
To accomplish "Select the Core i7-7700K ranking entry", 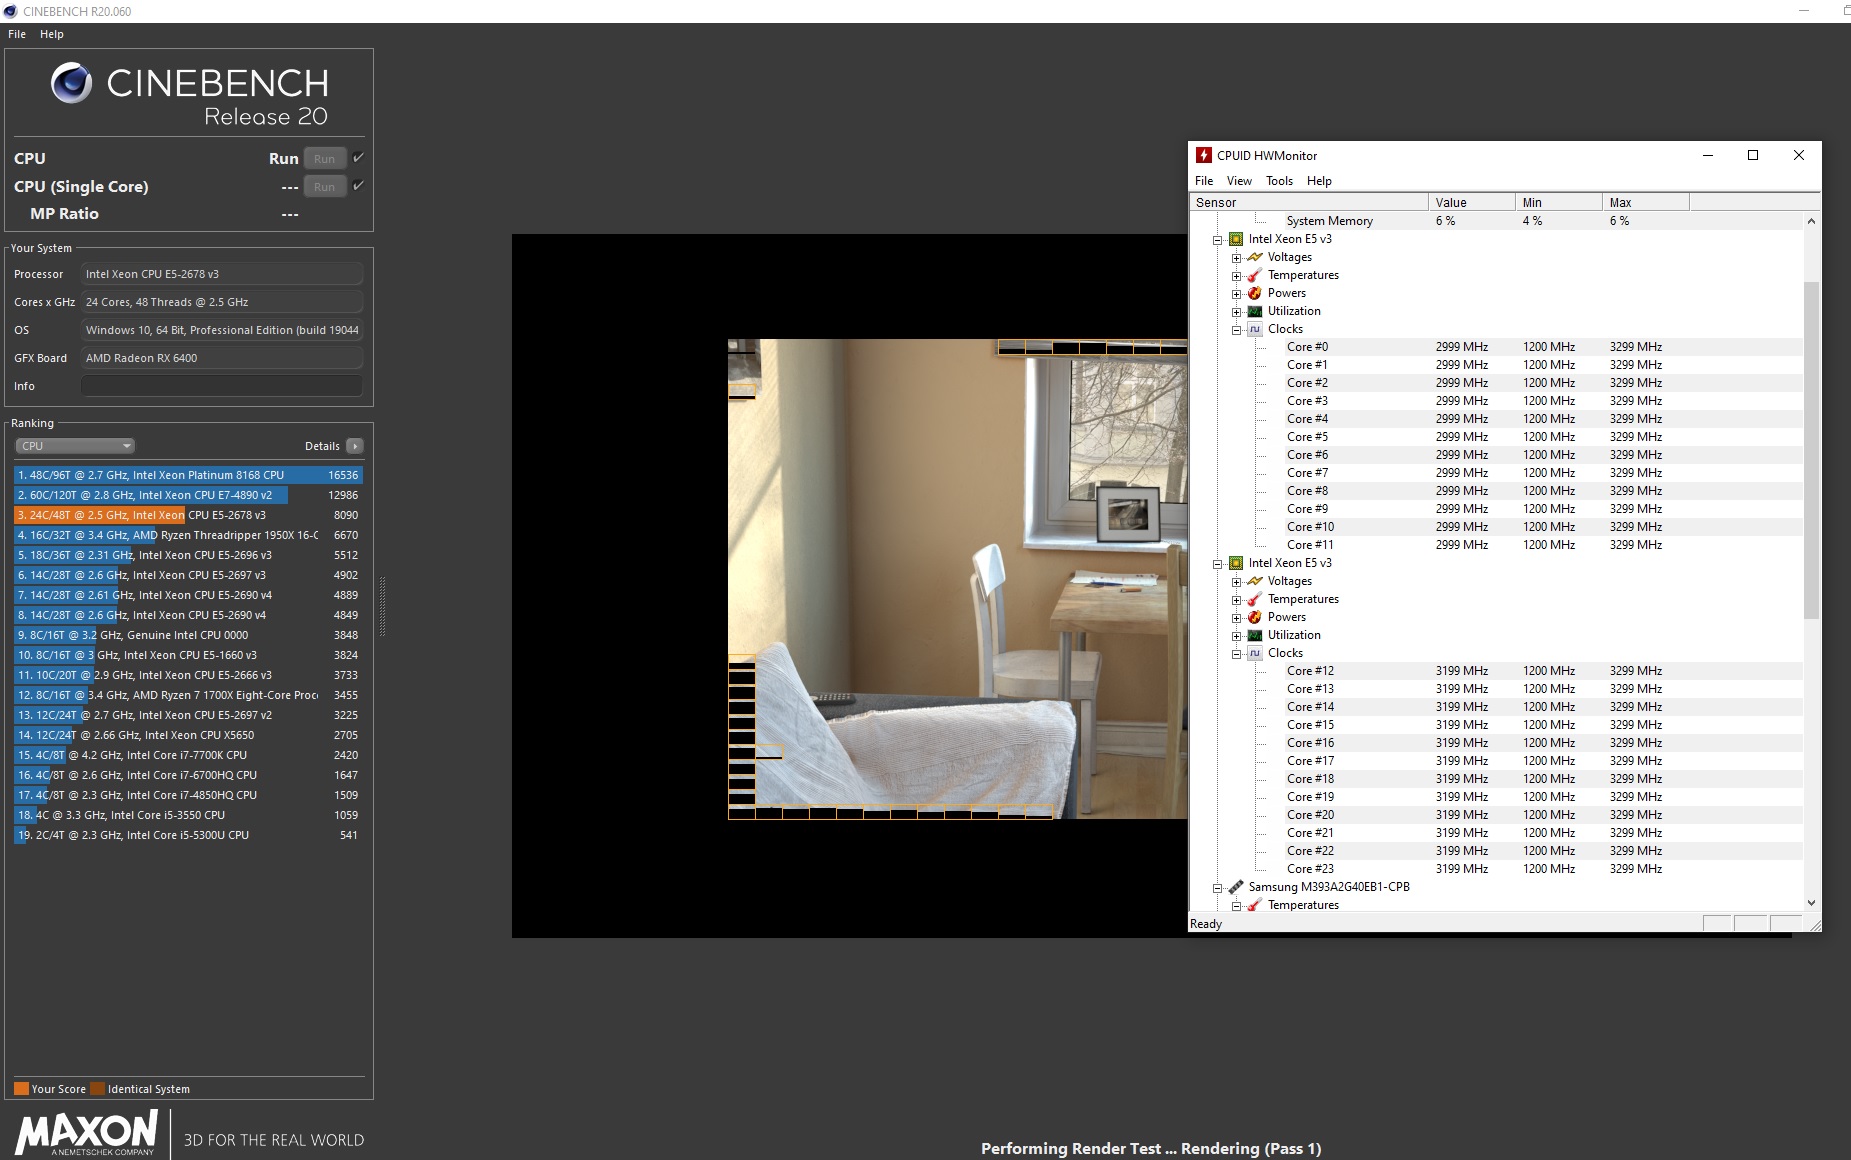I will pyautogui.click(x=188, y=755).
